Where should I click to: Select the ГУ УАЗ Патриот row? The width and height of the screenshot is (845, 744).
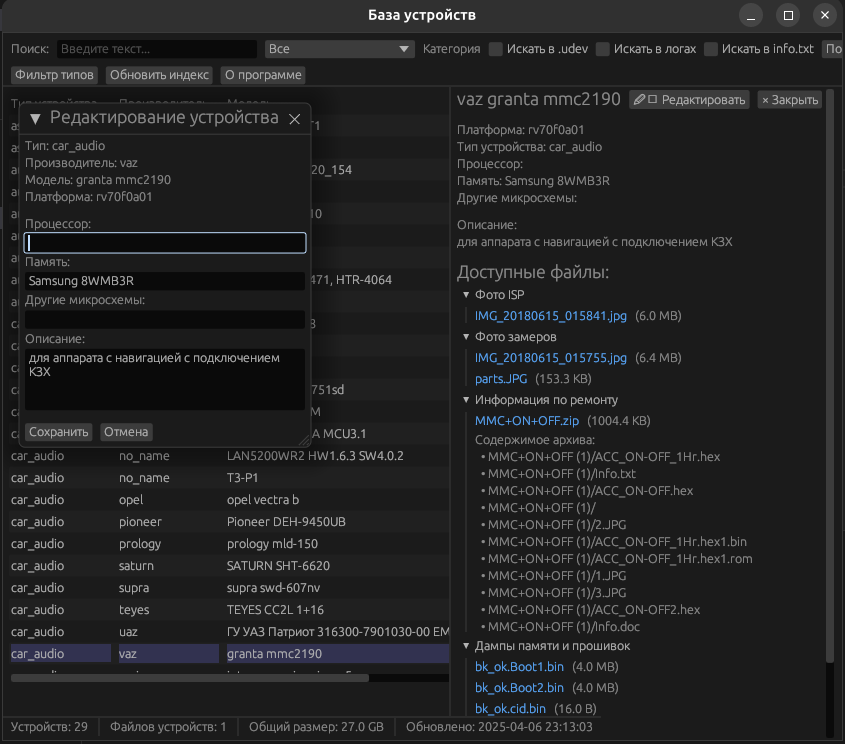(x=230, y=631)
